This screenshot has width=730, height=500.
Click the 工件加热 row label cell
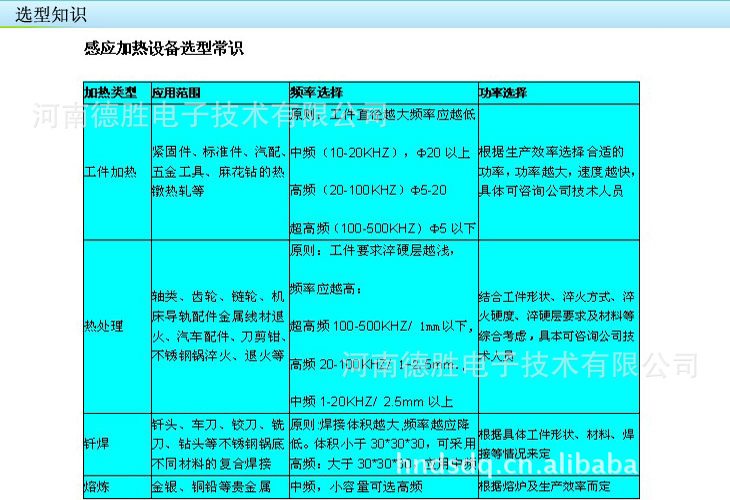click(x=110, y=171)
